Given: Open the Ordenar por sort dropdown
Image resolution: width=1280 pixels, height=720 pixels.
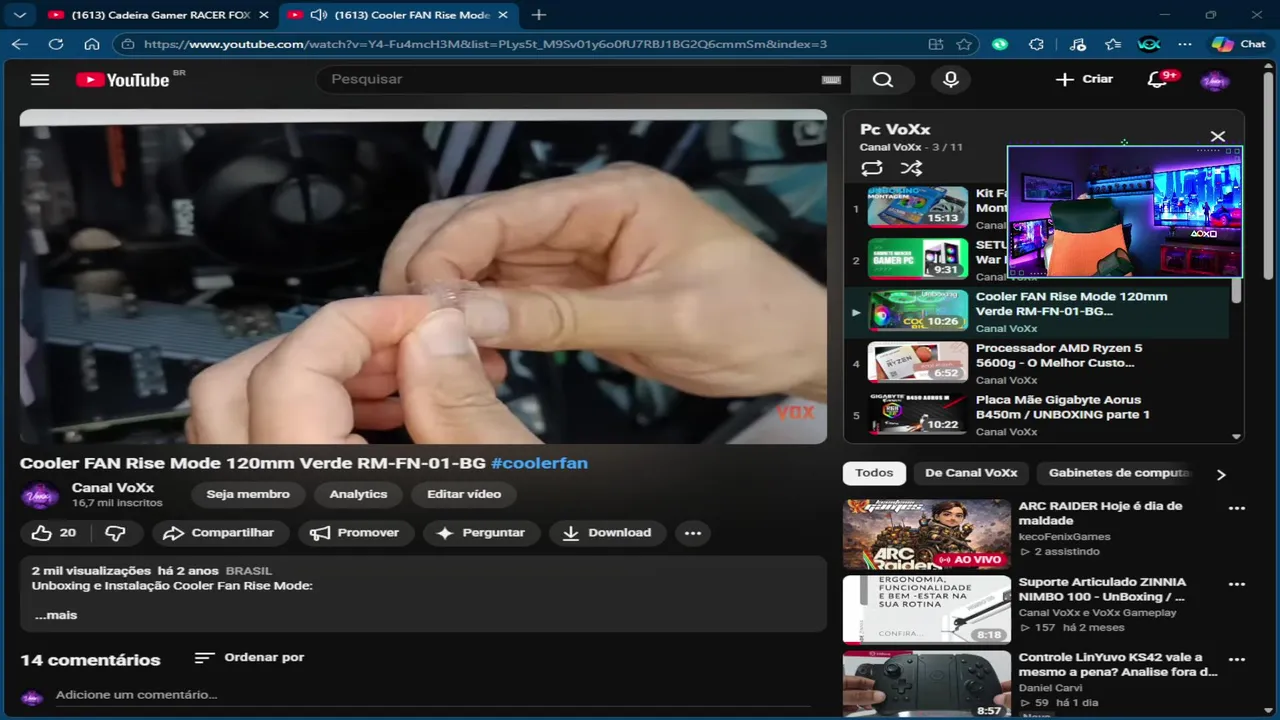Looking at the screenshot, I should [x=250, y=657].
